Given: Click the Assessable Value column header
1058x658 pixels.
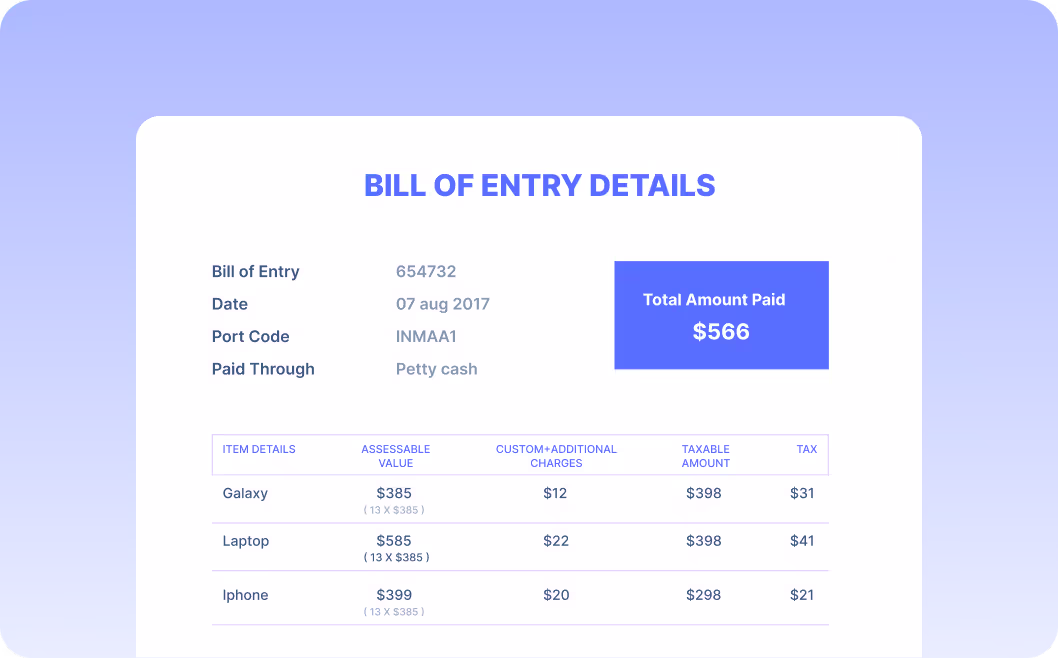Looking at the screenshot, I should pos(395,456).
